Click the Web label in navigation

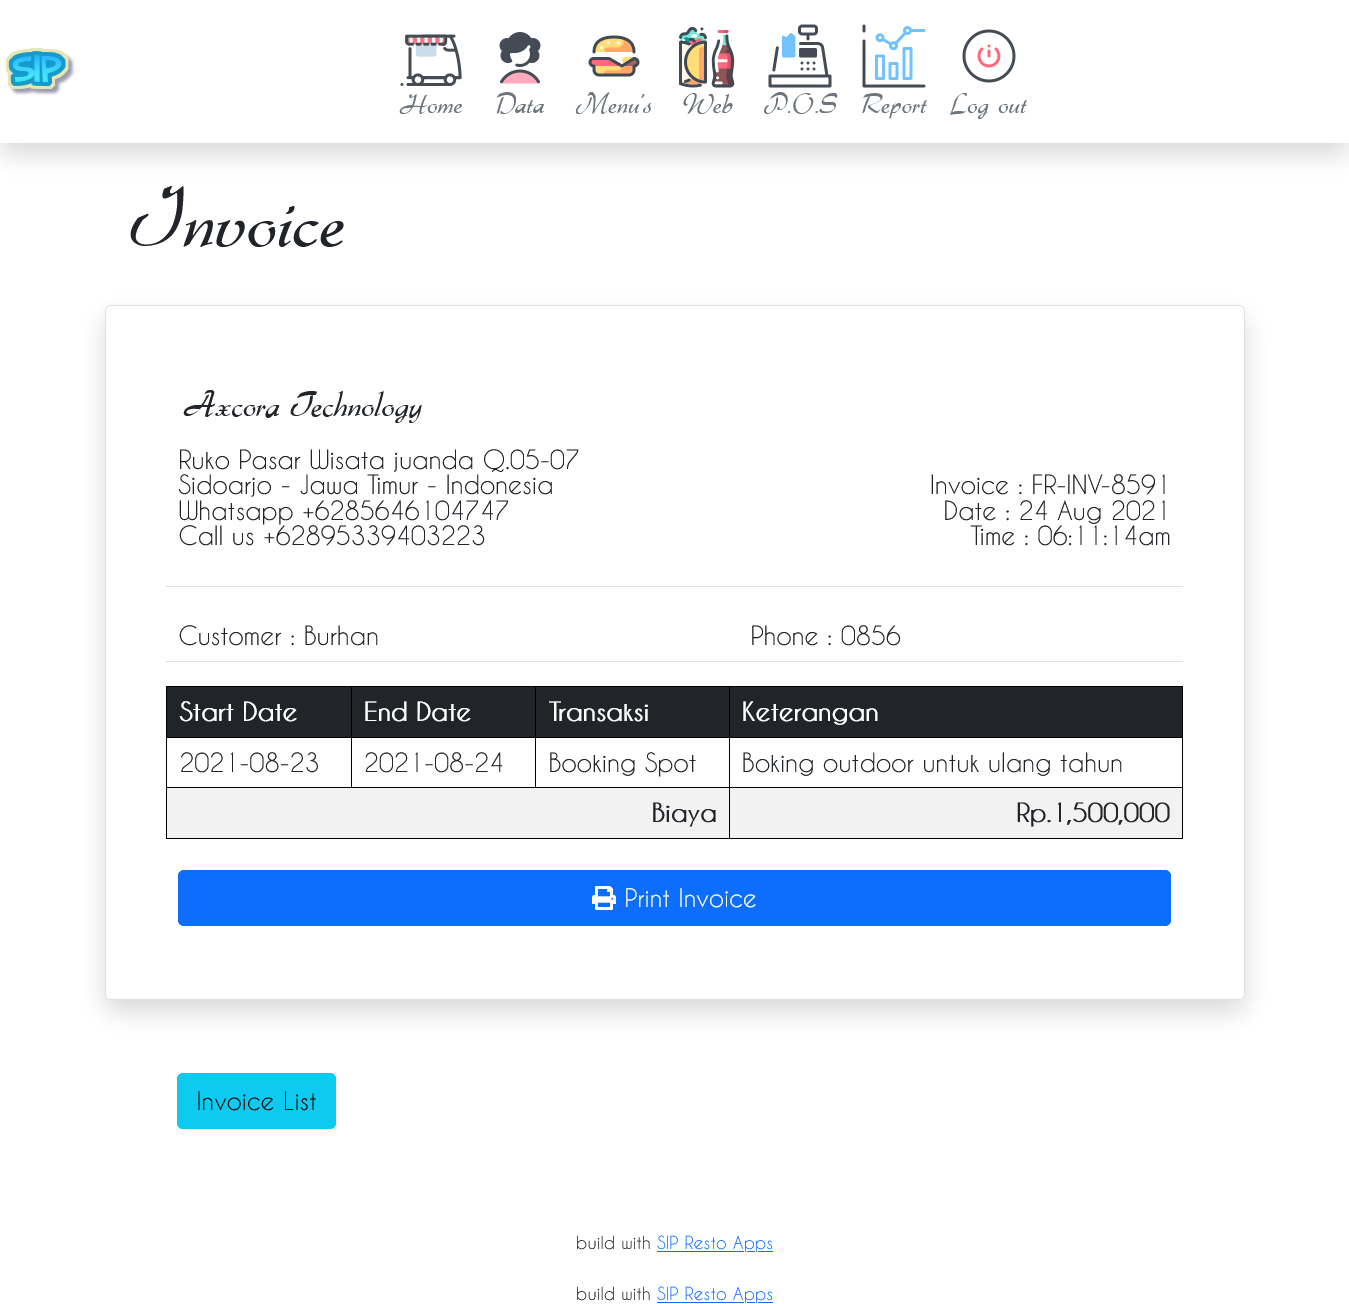707,105
